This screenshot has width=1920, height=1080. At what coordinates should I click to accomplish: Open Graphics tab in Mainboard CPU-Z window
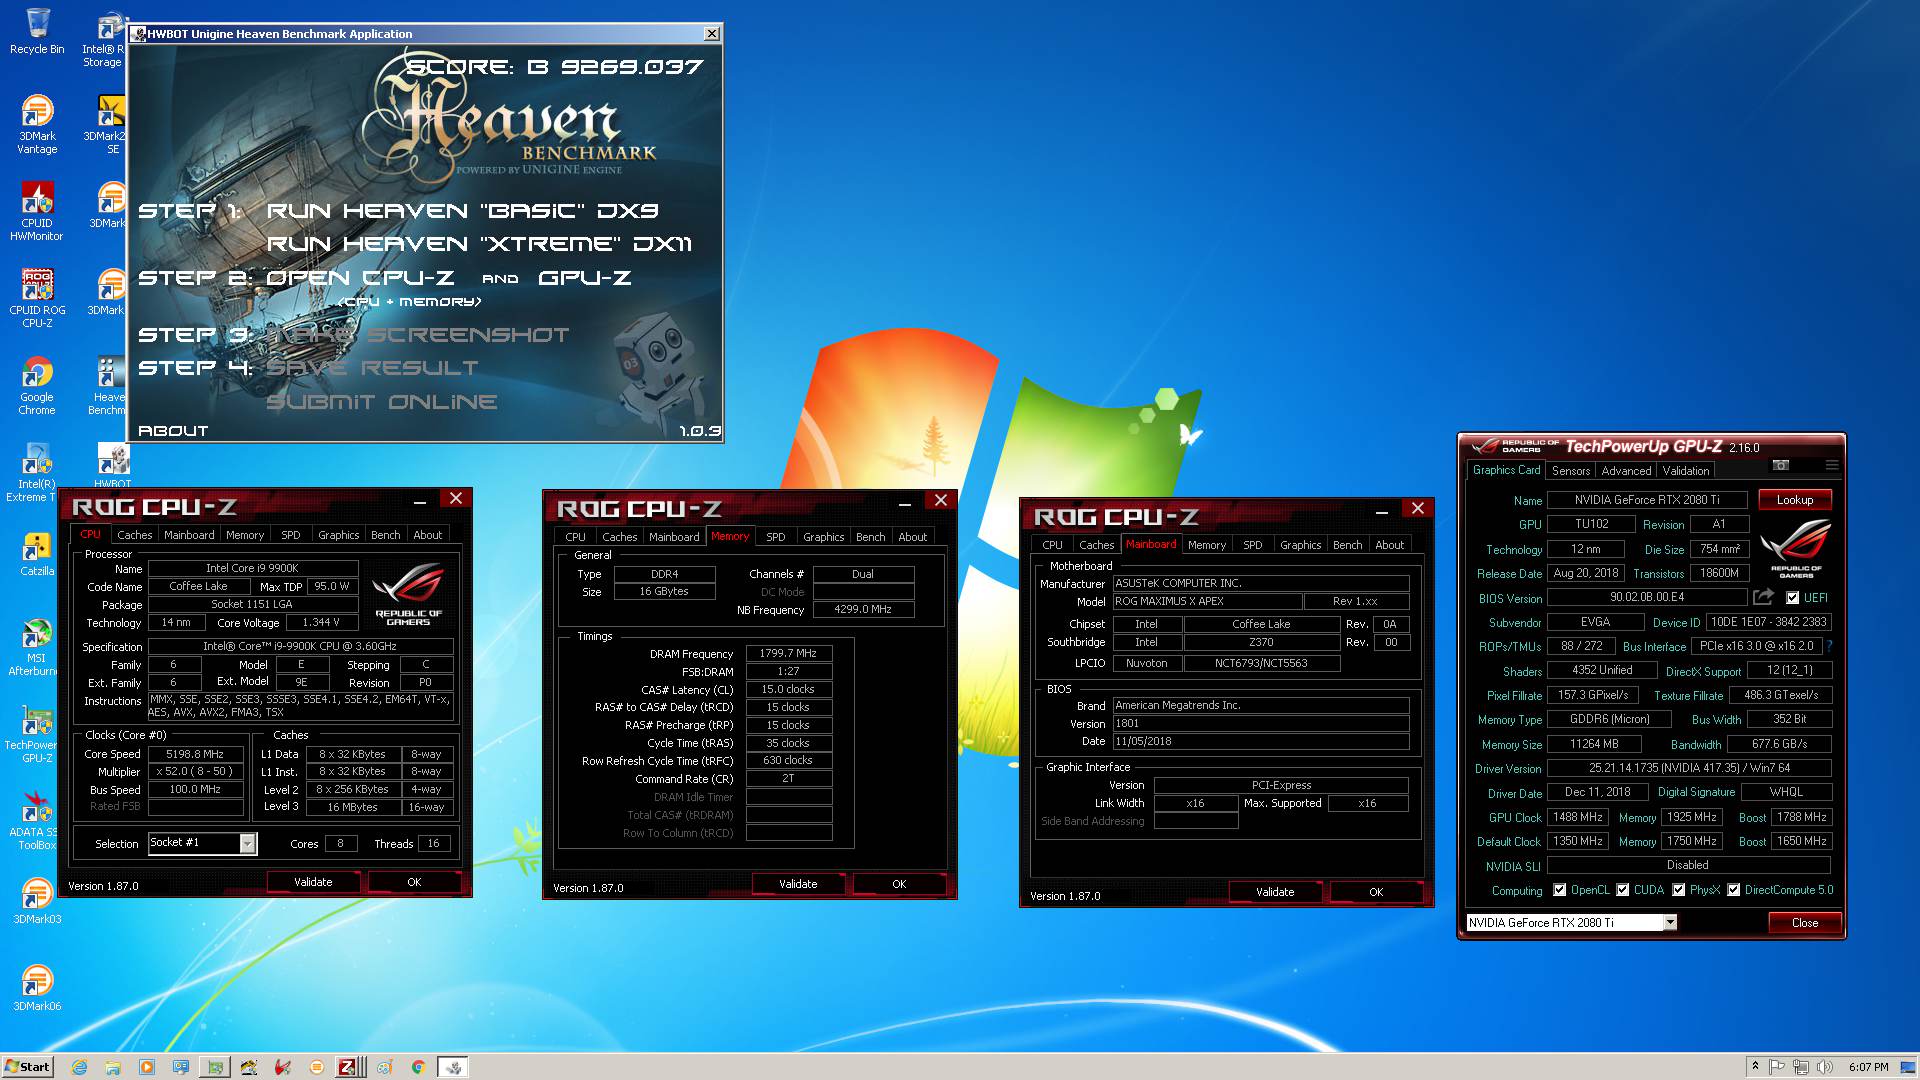click(1301, 545)
